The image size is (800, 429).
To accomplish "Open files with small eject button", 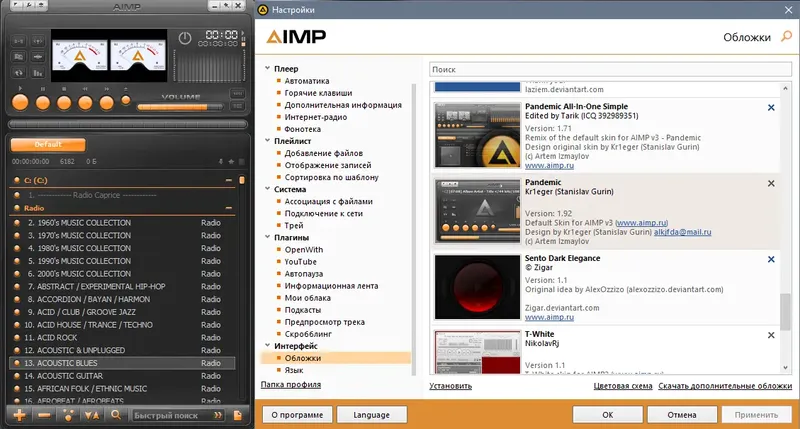I will coord(126,100).
